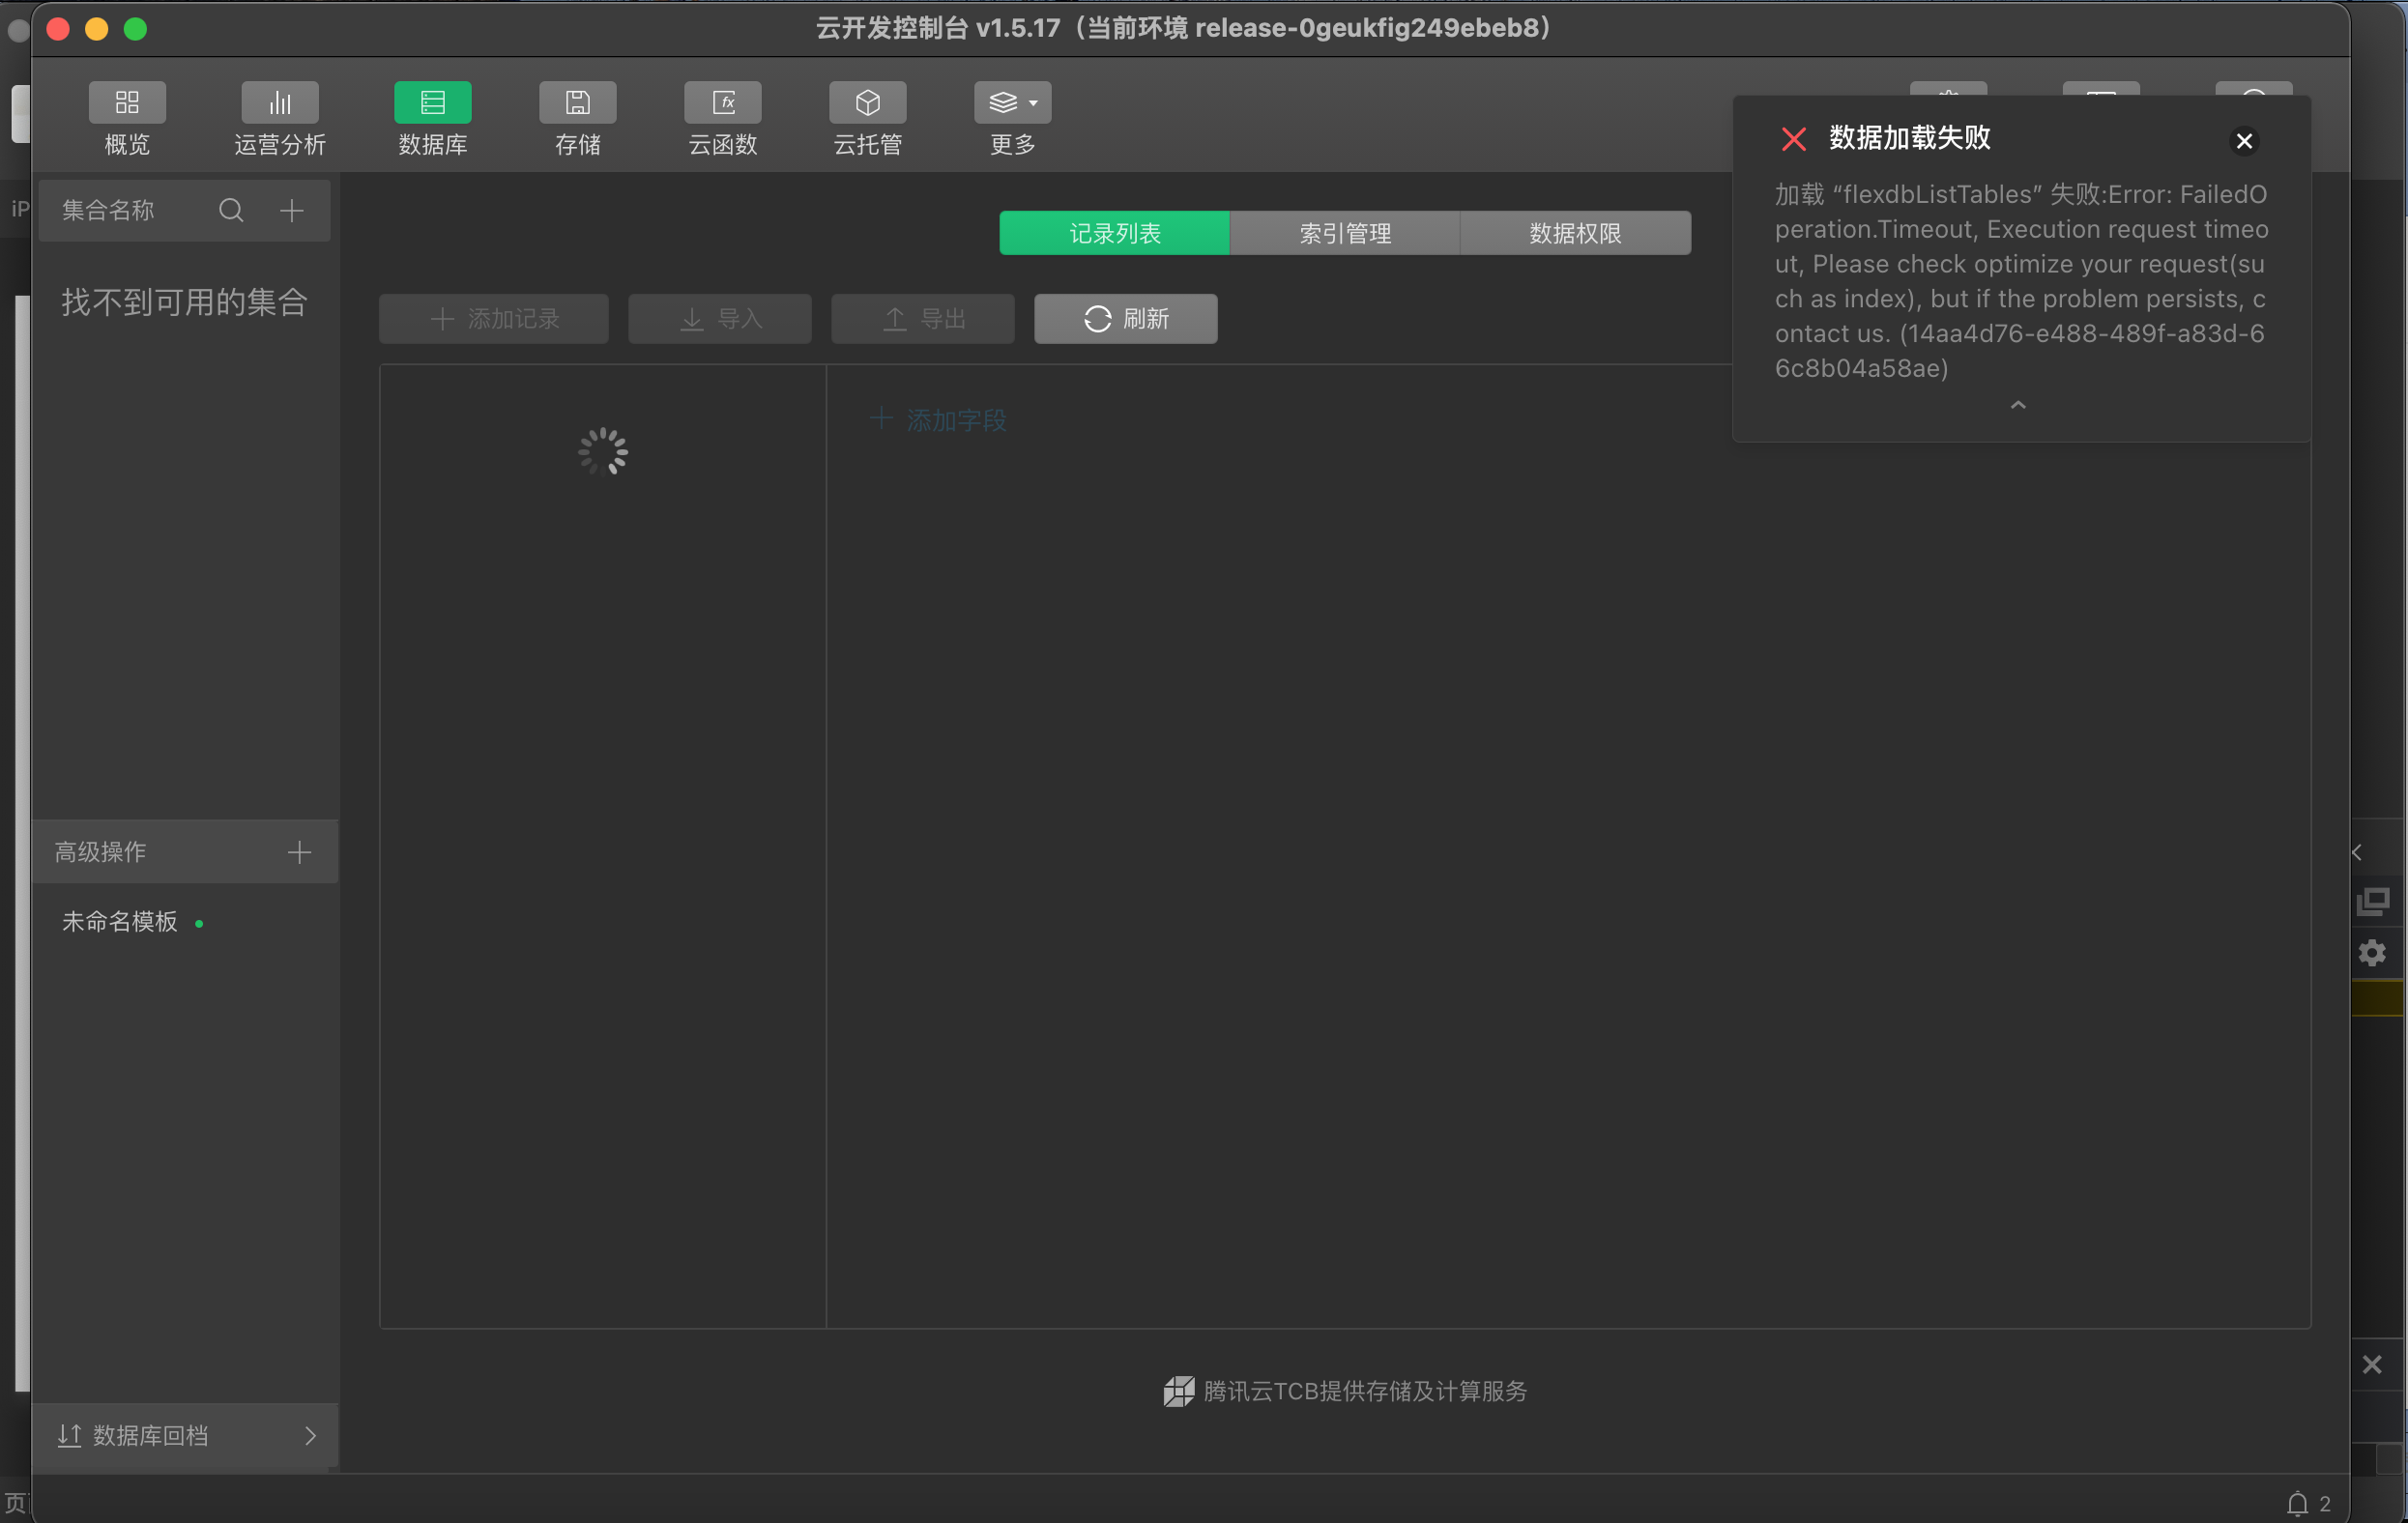Select the 存储 storage icon
Image resolution: width=2408 pixels, height=1523 pixels.
coord(577,103)
